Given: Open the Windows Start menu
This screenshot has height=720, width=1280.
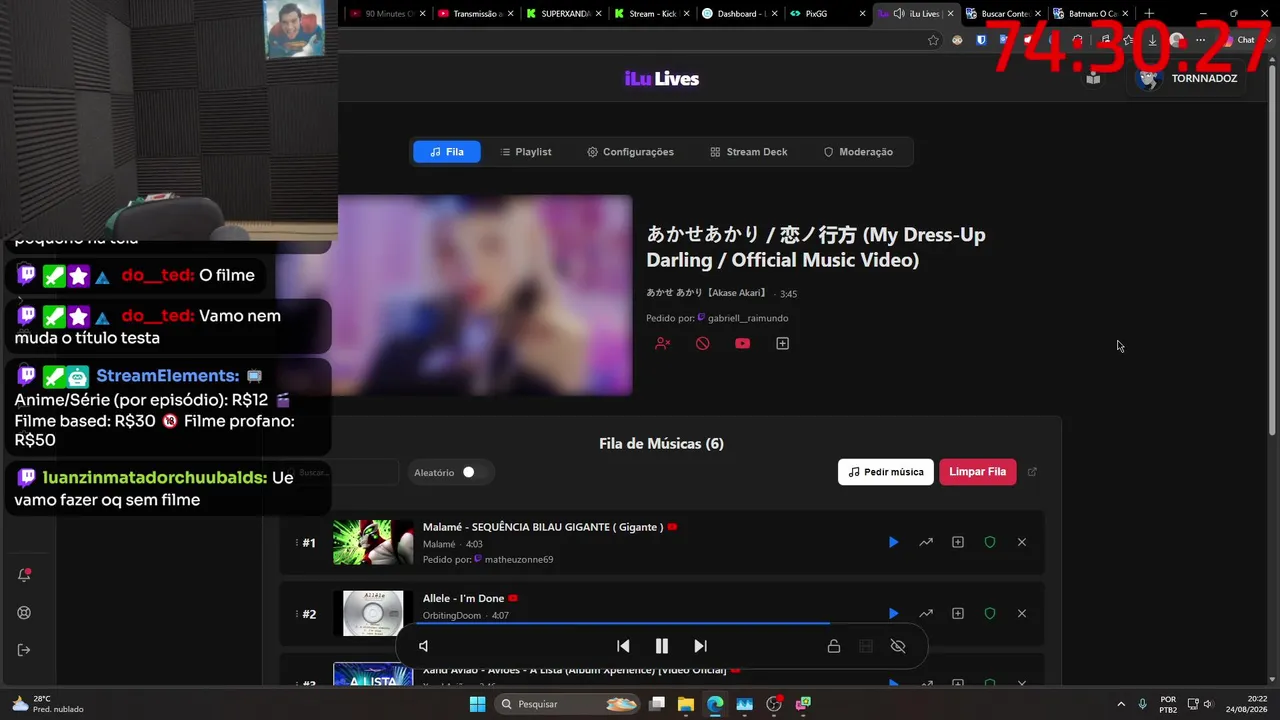Looking at the screenshot, I should pyautogui.click(x=477, y=704).
